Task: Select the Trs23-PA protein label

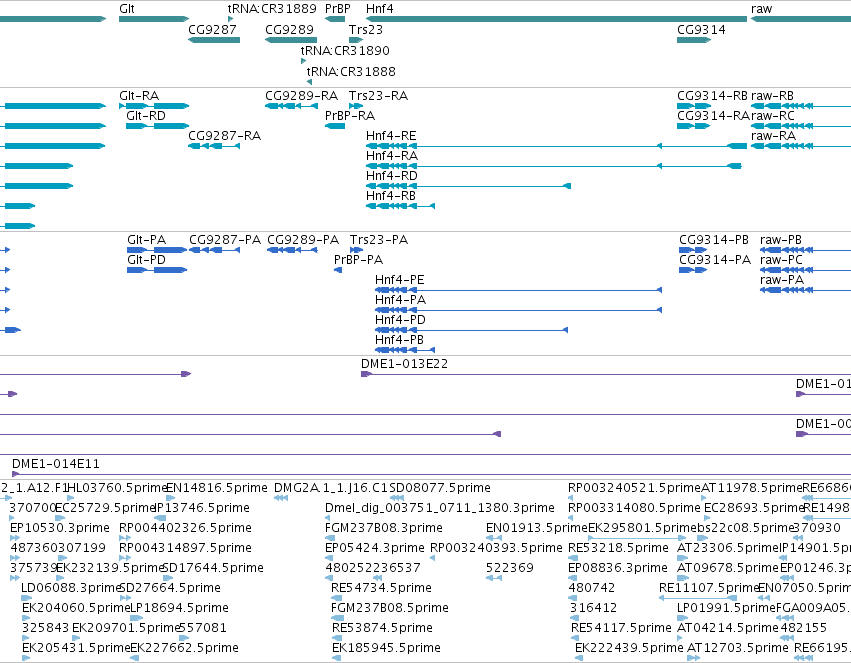Action: click(379, 240)
